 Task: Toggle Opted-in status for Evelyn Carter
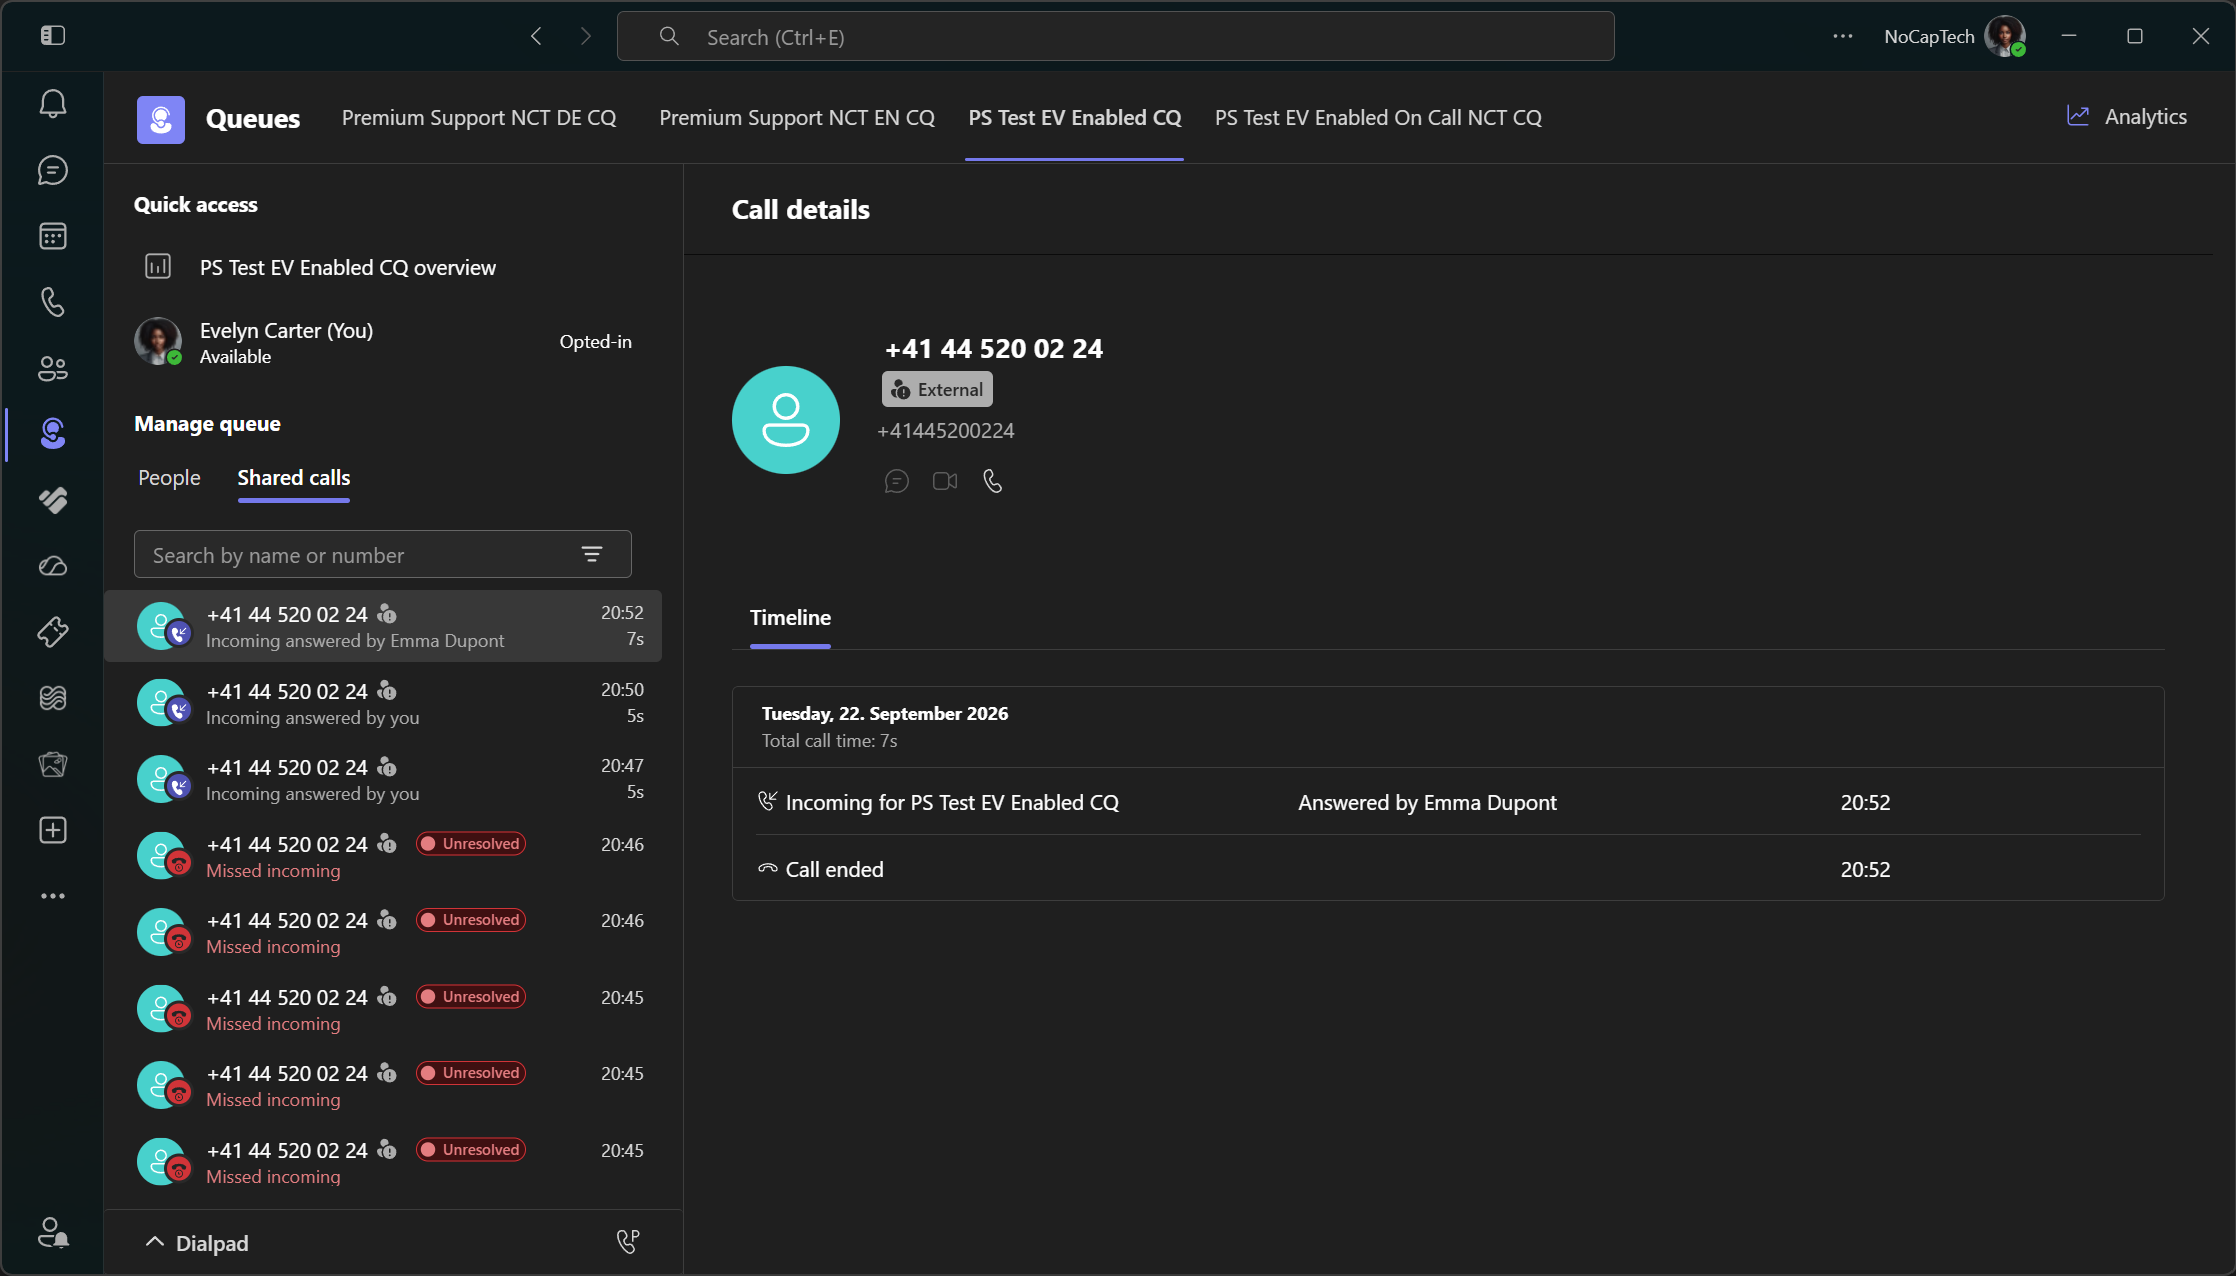(x=595, y=342)
